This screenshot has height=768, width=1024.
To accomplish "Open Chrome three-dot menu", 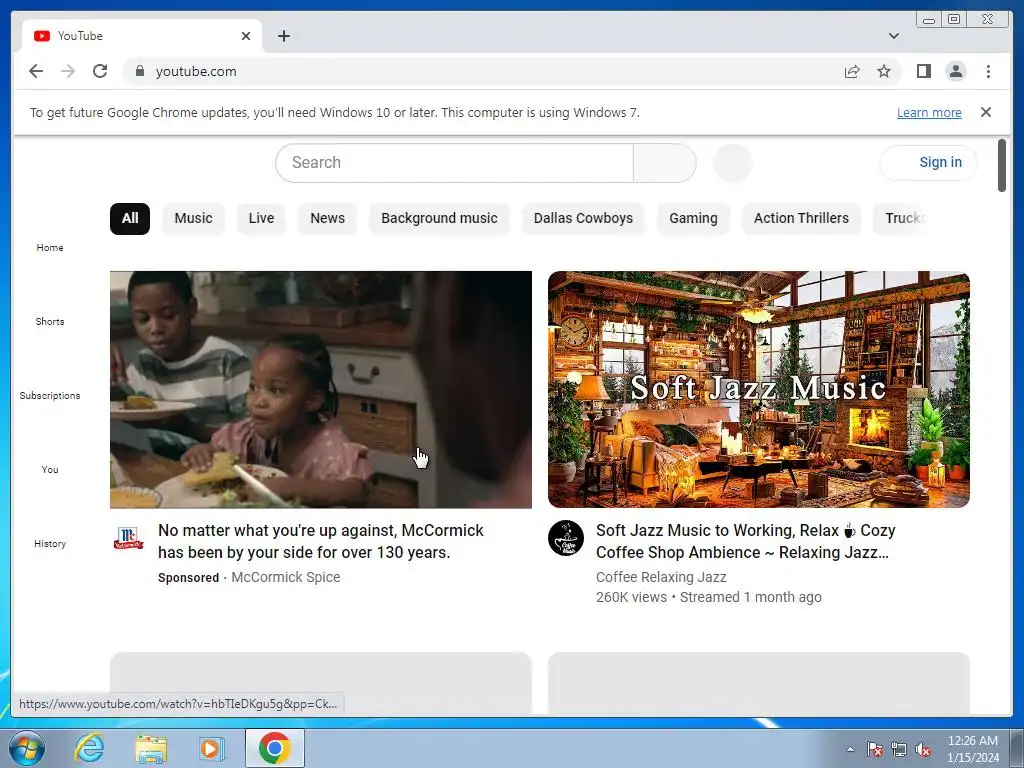I will [x=988, y=71].
